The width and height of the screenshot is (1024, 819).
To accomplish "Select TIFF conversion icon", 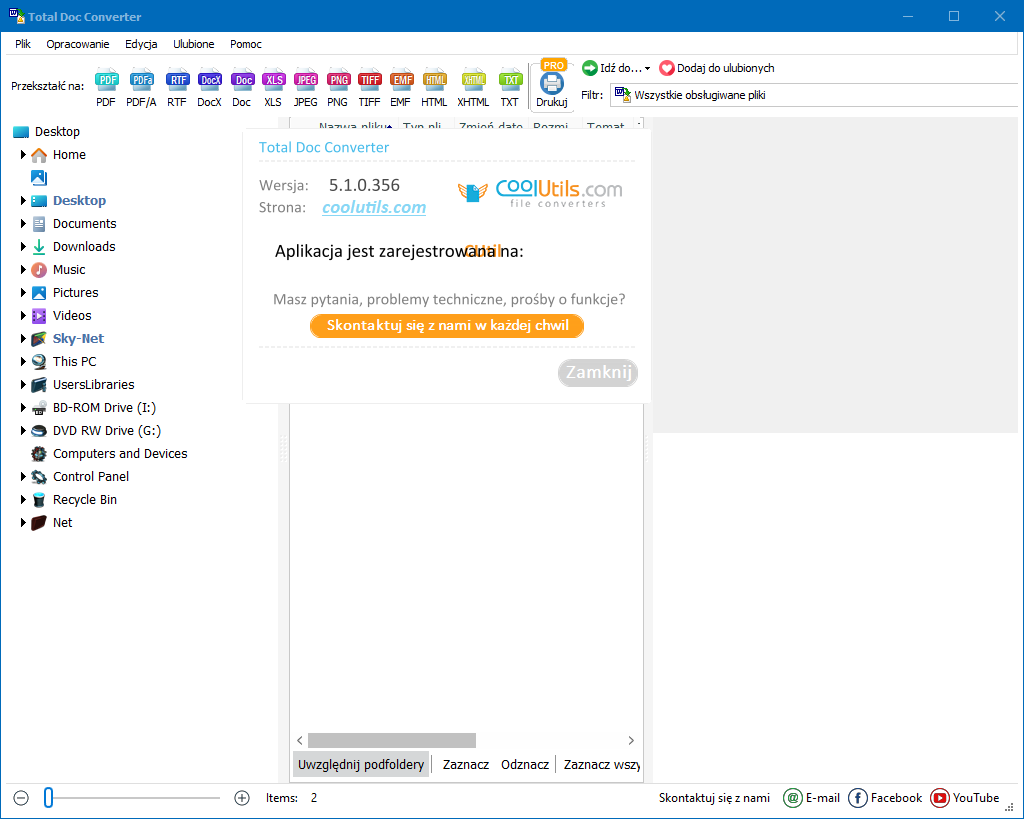I will (370, 88).
